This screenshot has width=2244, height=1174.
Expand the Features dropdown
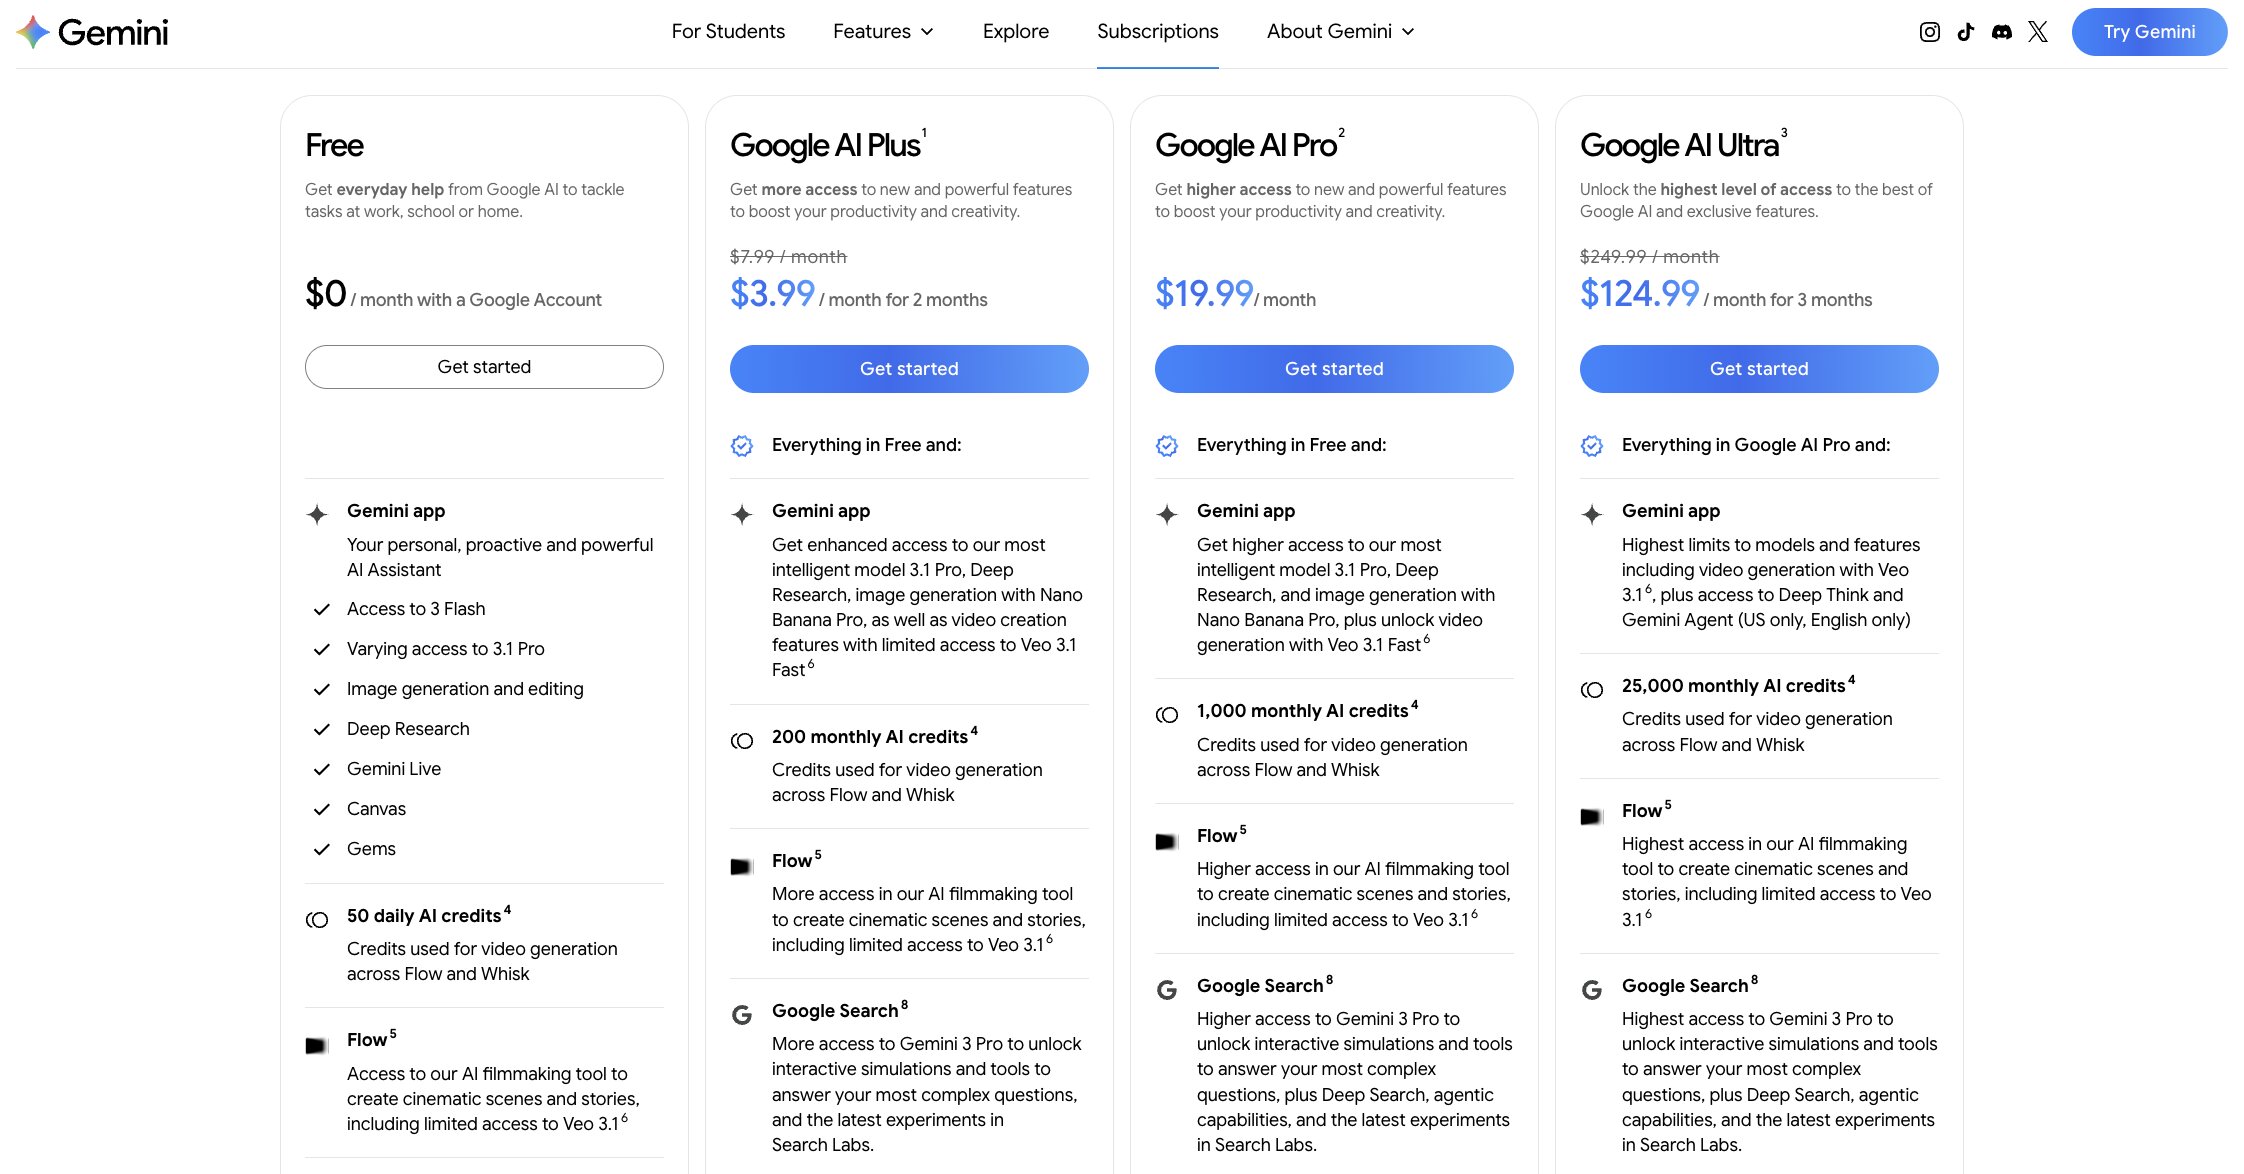point(871,31)
